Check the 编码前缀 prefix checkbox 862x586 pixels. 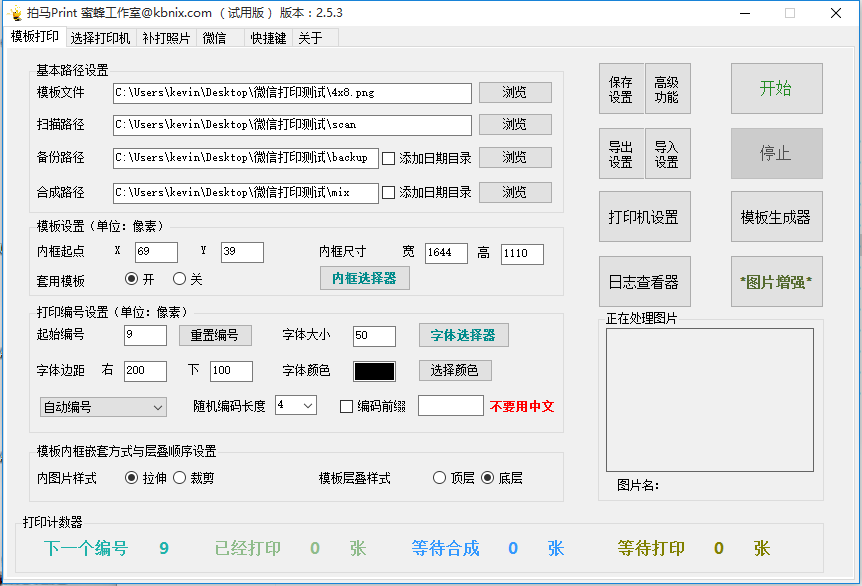[x=345, y=406]
